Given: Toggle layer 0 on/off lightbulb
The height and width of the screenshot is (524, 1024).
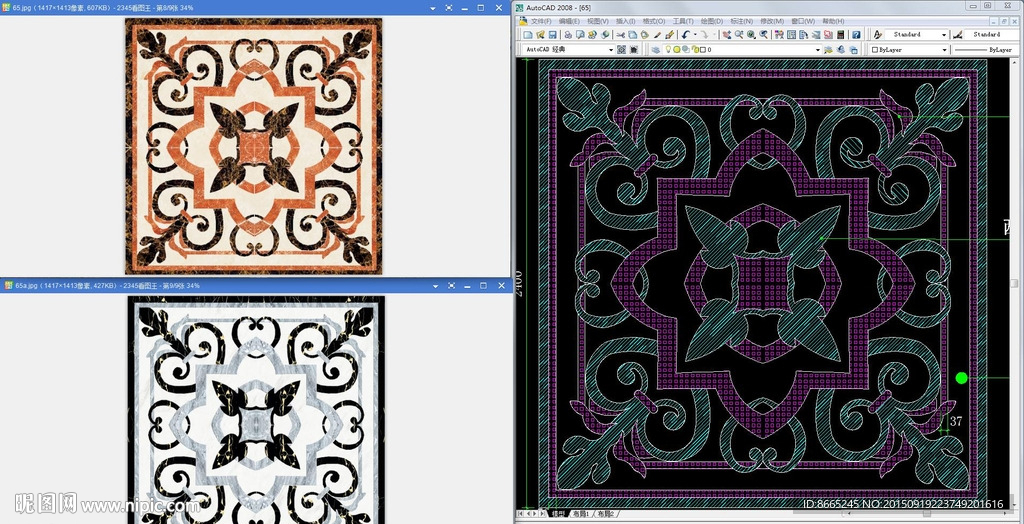Looking at the screenshot, I should point(669,50).
